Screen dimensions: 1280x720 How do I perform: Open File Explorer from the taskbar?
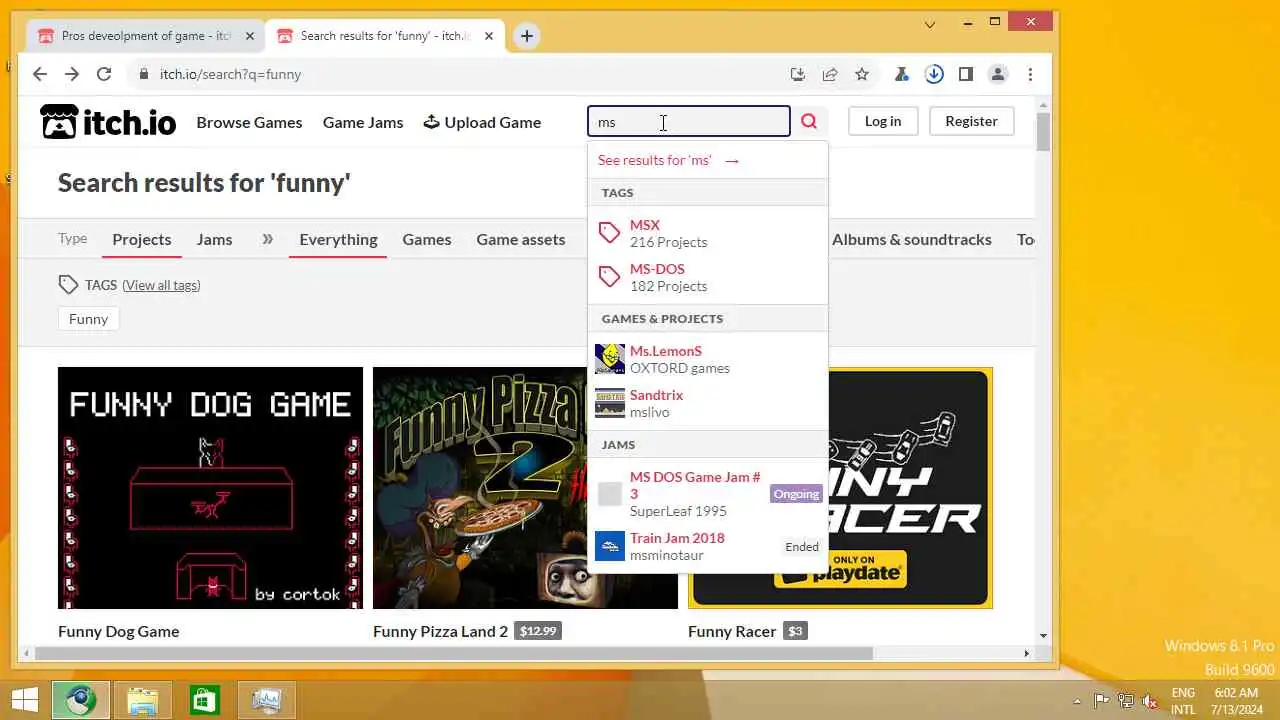pos(142,700)
